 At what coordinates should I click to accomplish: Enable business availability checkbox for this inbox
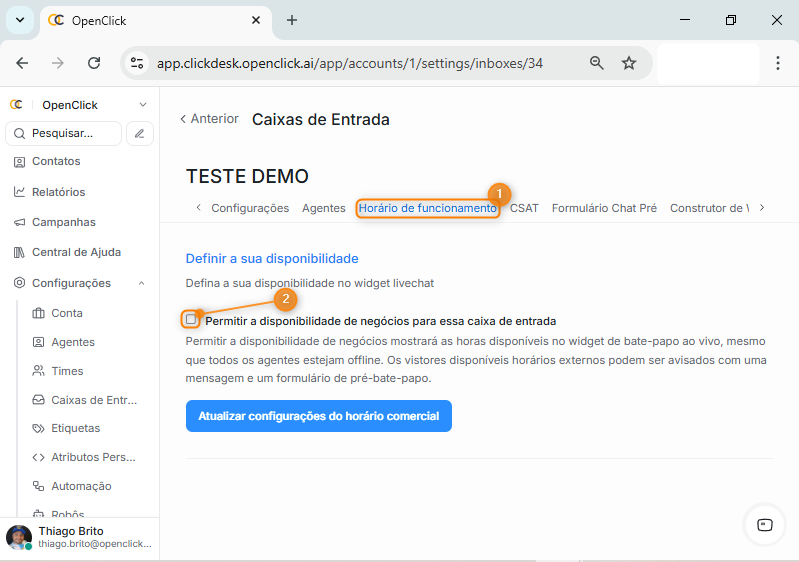point(191,320)
